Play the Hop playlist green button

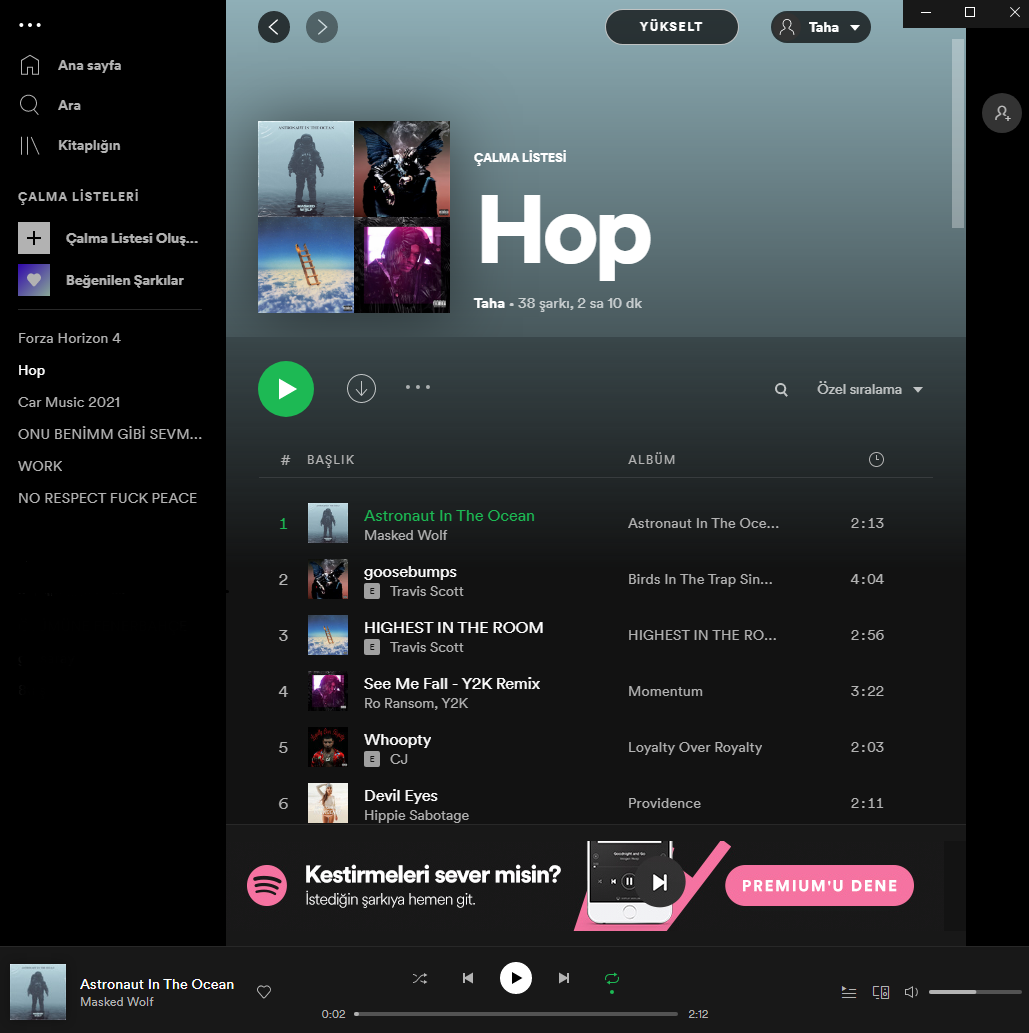tap(286, 389)
